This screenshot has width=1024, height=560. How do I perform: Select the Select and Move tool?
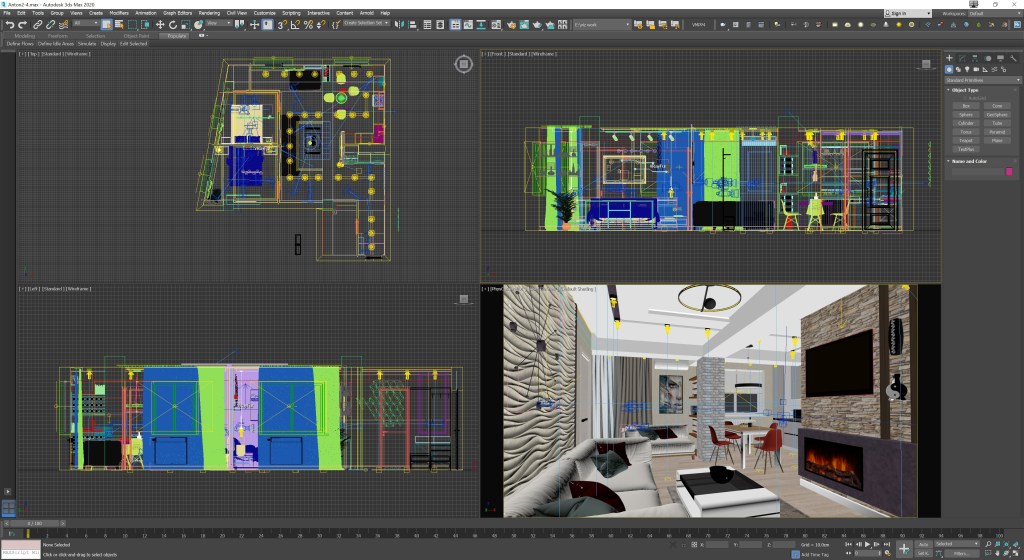(160, 24)
